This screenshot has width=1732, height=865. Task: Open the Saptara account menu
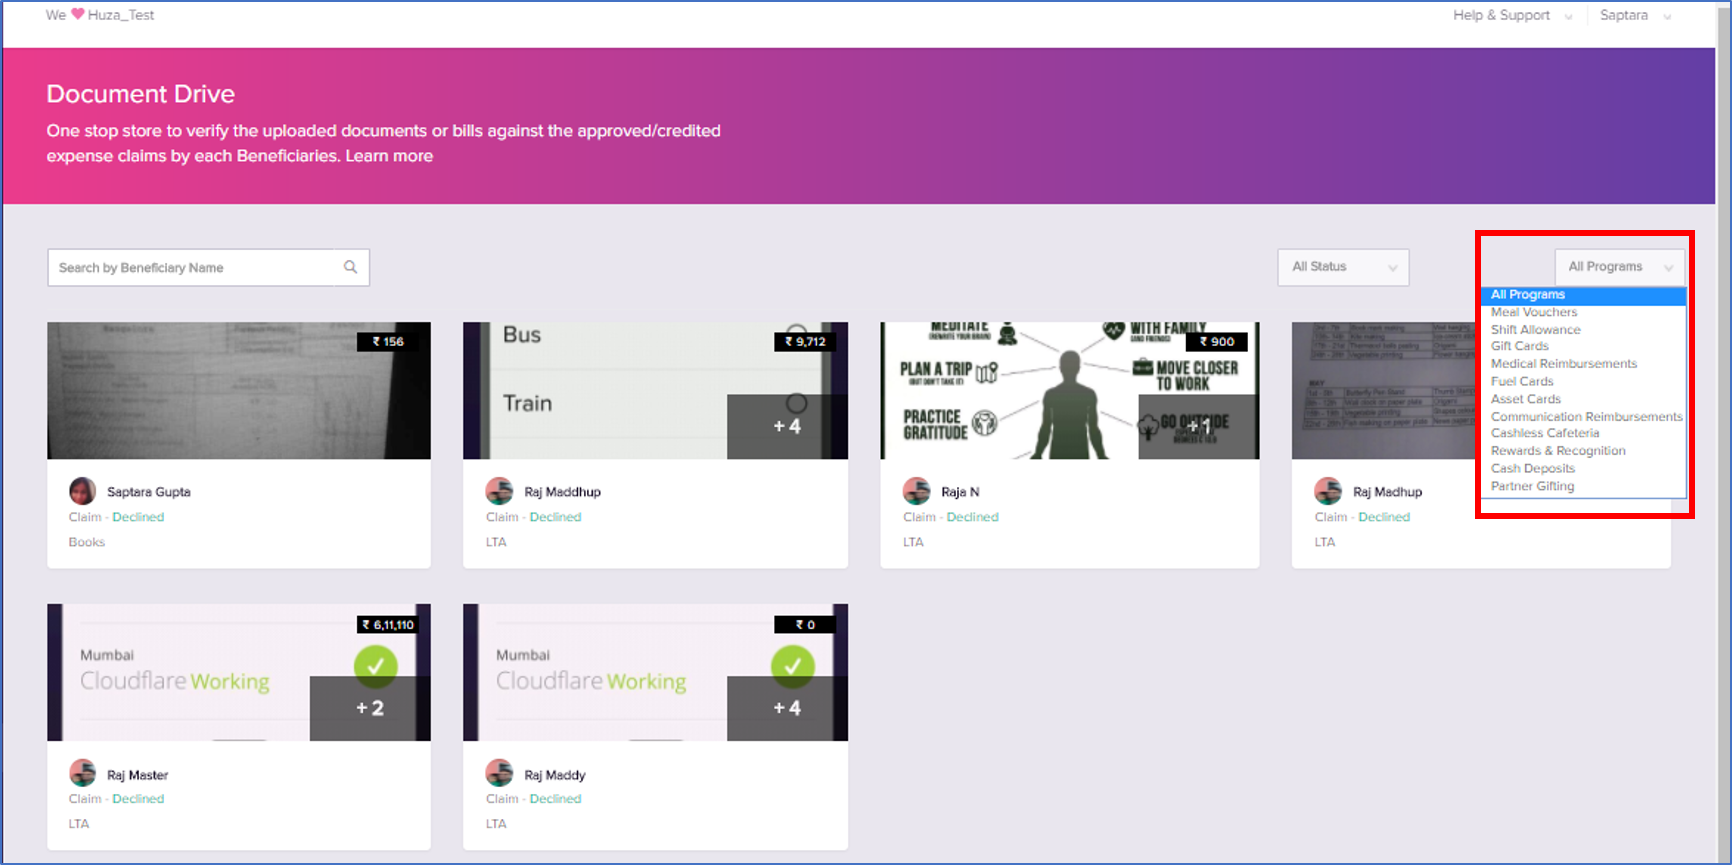point(1635,15)
